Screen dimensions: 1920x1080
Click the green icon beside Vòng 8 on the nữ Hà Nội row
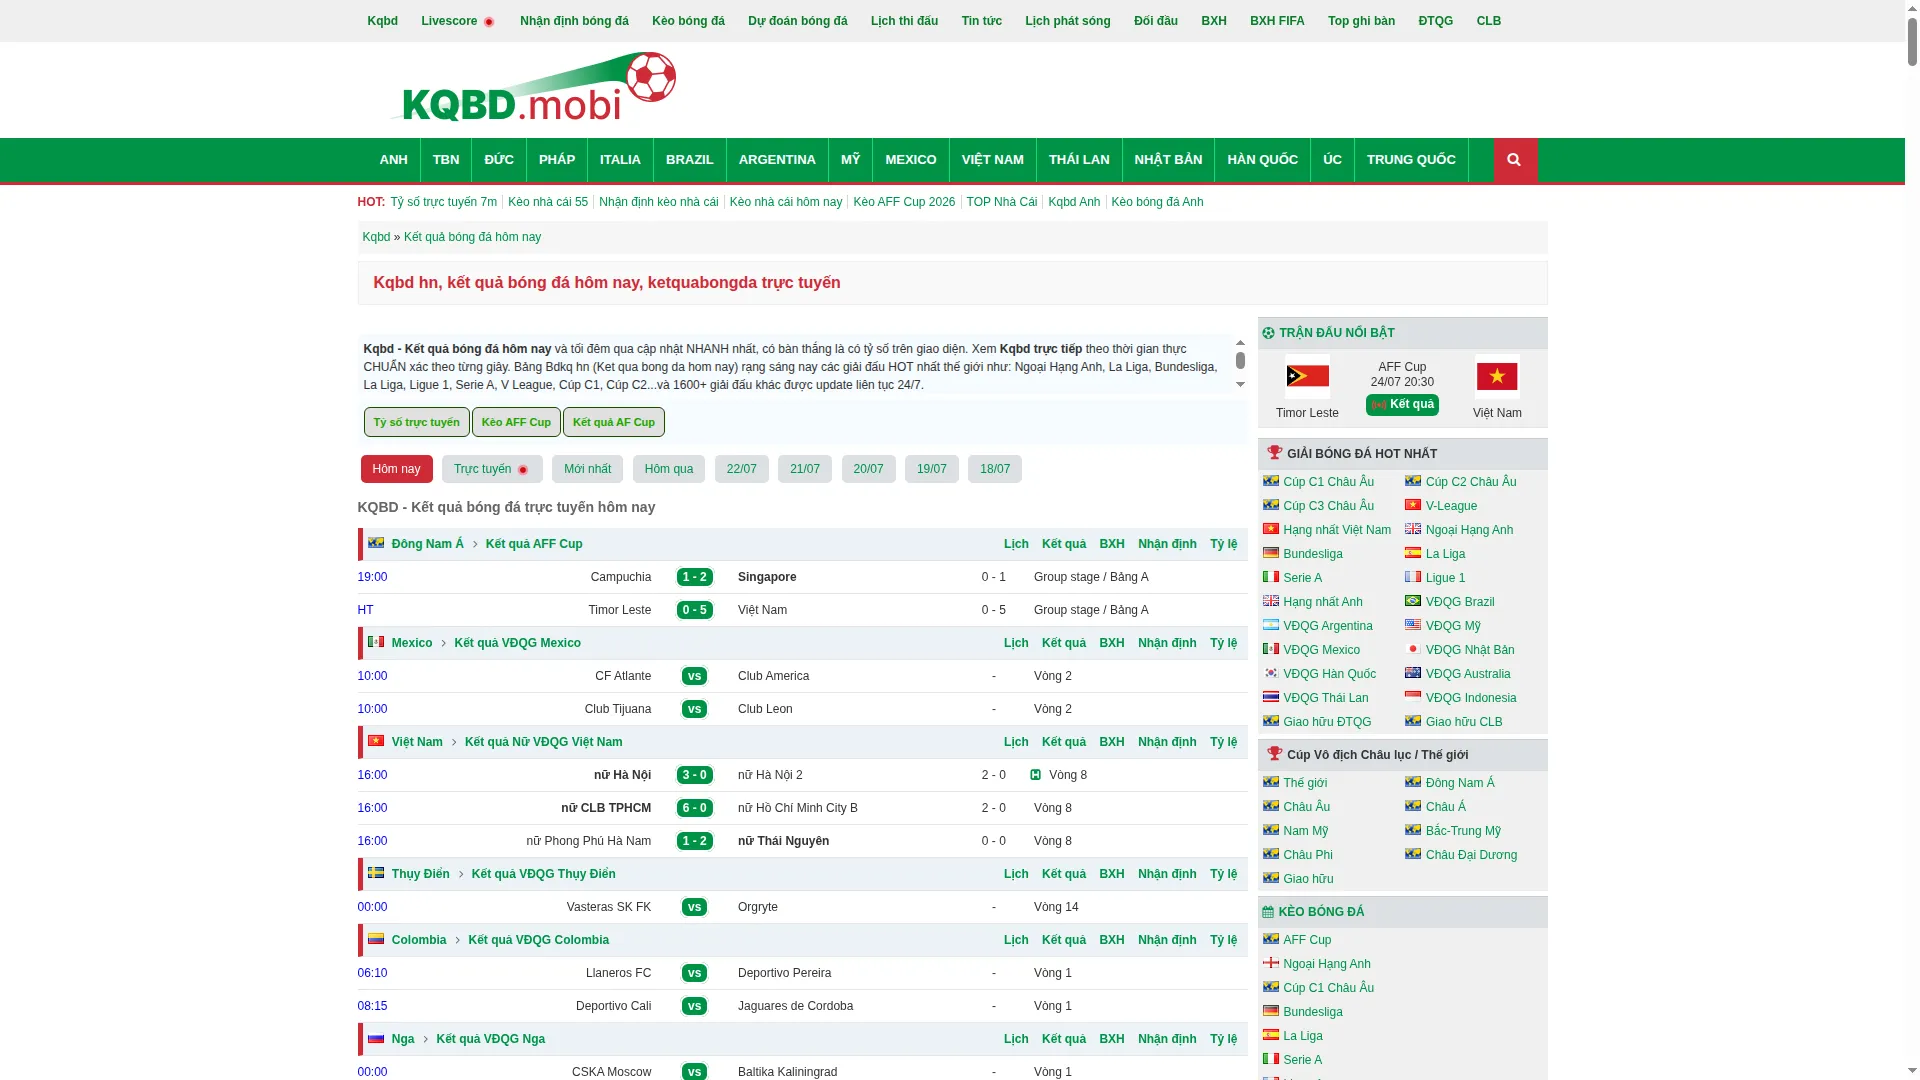pos(1036,775)
